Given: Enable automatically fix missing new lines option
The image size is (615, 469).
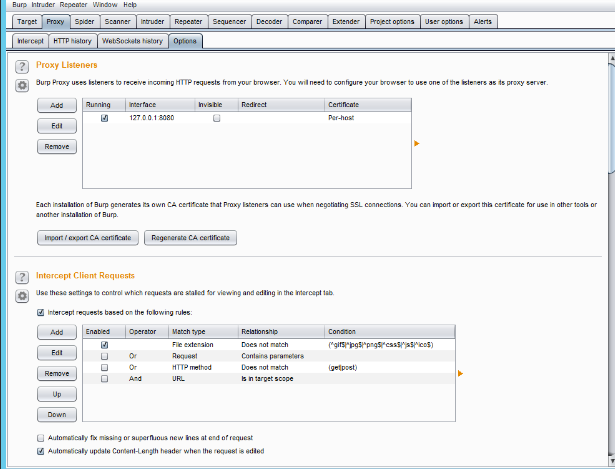Looking at the screenshot, I should 40,438.
